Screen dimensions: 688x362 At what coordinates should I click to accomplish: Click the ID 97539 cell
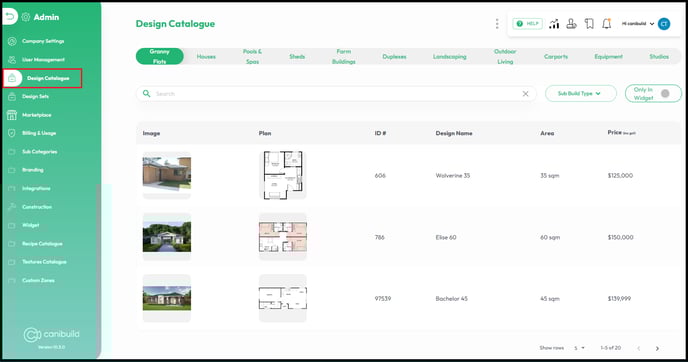coord(383,299)
